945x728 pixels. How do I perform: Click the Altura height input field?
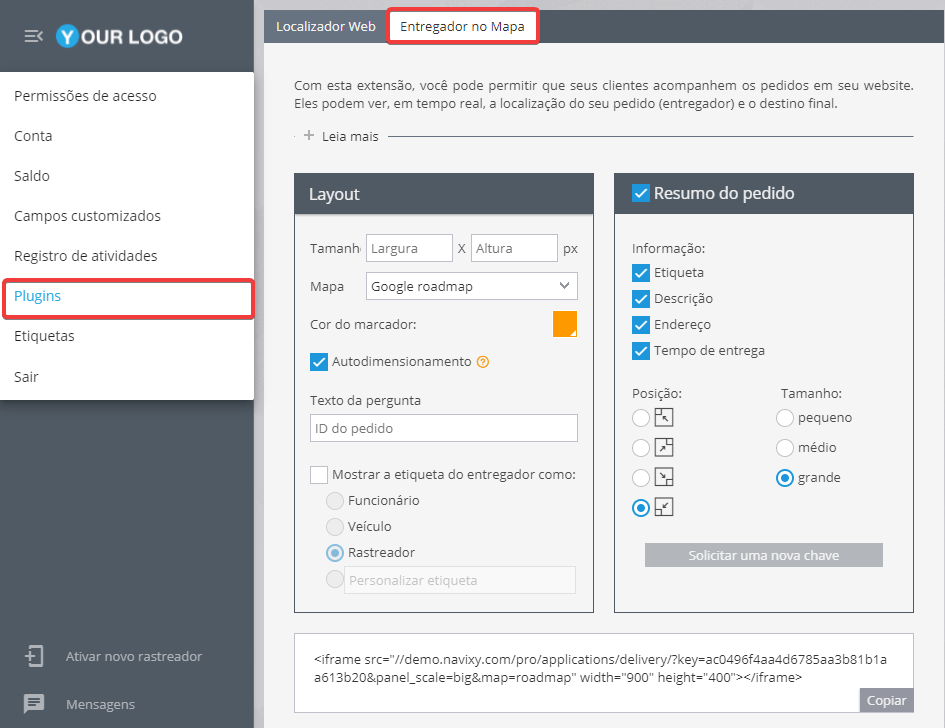coord(514,248)
